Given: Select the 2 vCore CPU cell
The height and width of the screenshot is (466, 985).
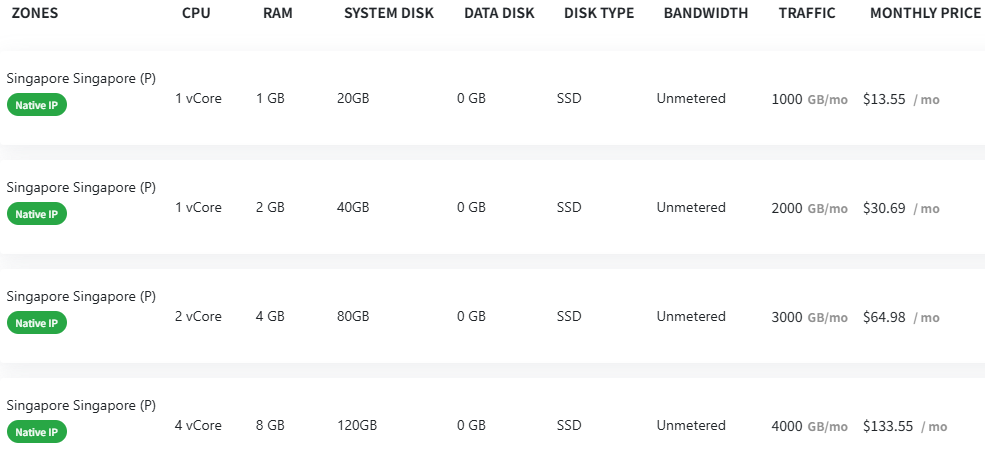Looking at the screenshot, I should coord(198,317).
